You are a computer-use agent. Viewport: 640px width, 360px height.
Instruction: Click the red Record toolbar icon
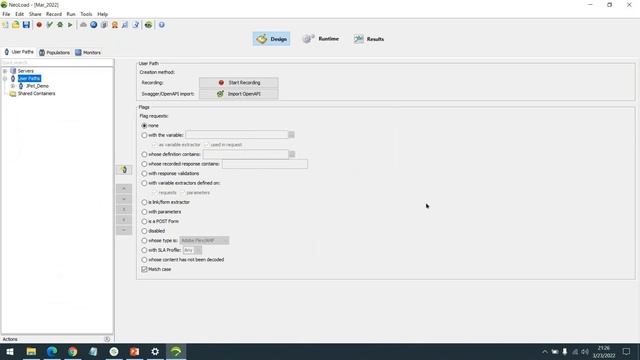coord(39,25)
